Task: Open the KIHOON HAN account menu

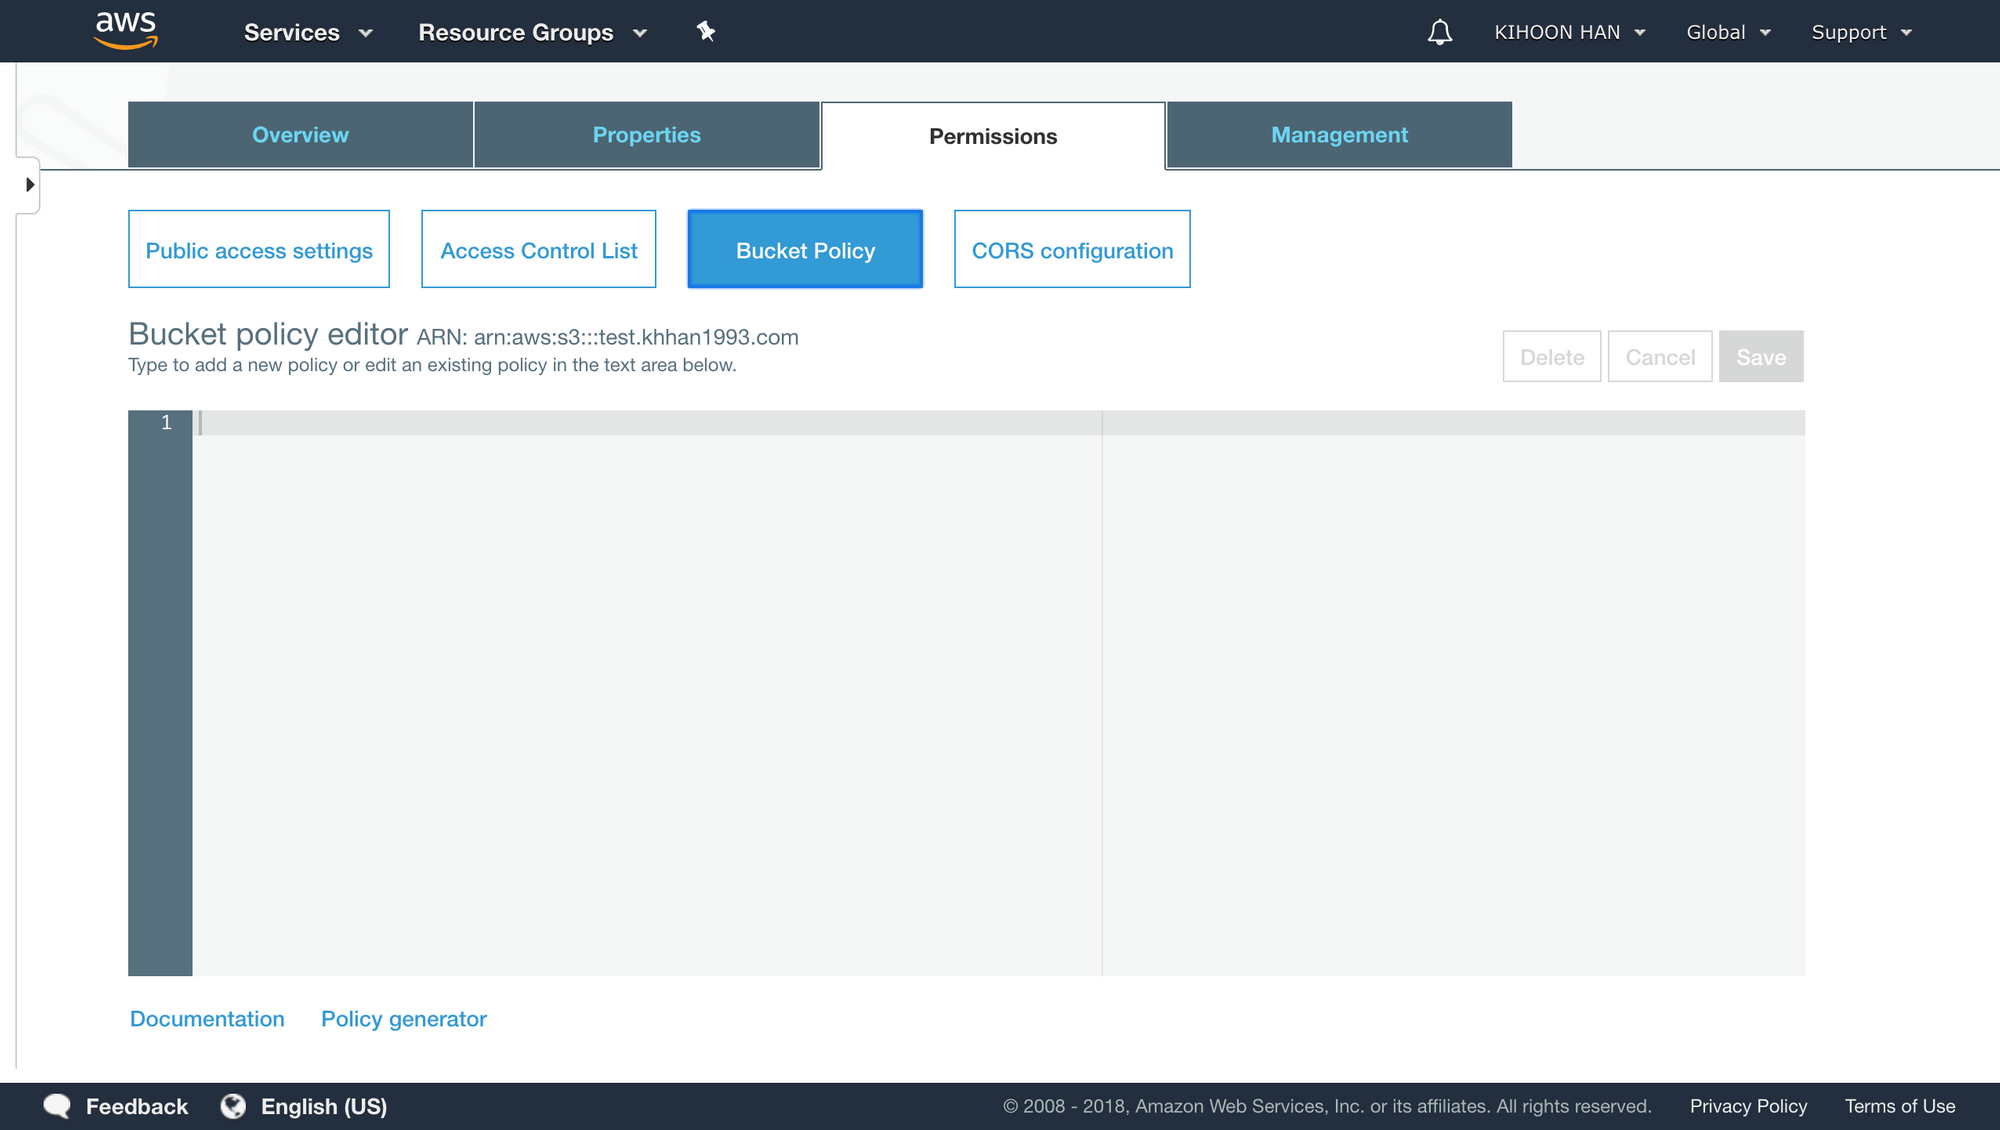Action: 1569,32
